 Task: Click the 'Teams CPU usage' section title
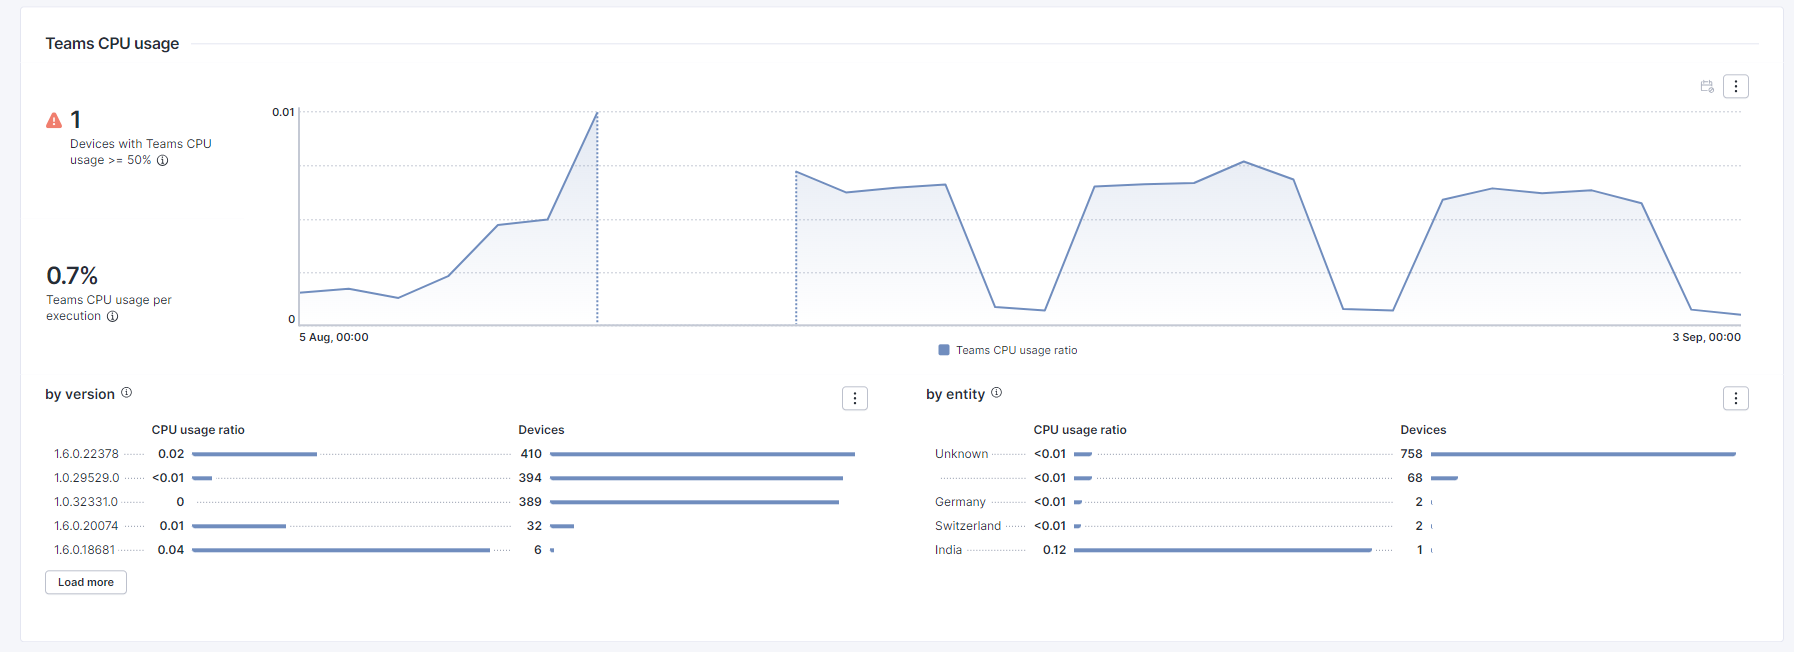pyautogui.click(x=112, y=43)
